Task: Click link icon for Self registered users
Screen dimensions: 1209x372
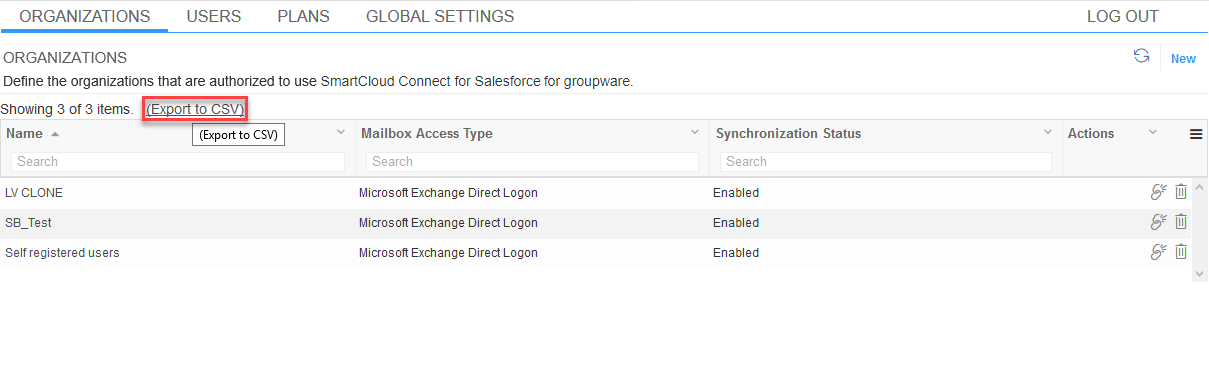Action: (x=1159, y=252)
